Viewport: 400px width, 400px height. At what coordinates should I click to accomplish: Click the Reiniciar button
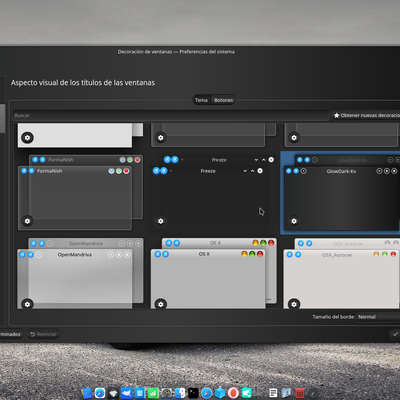[43, 334]
